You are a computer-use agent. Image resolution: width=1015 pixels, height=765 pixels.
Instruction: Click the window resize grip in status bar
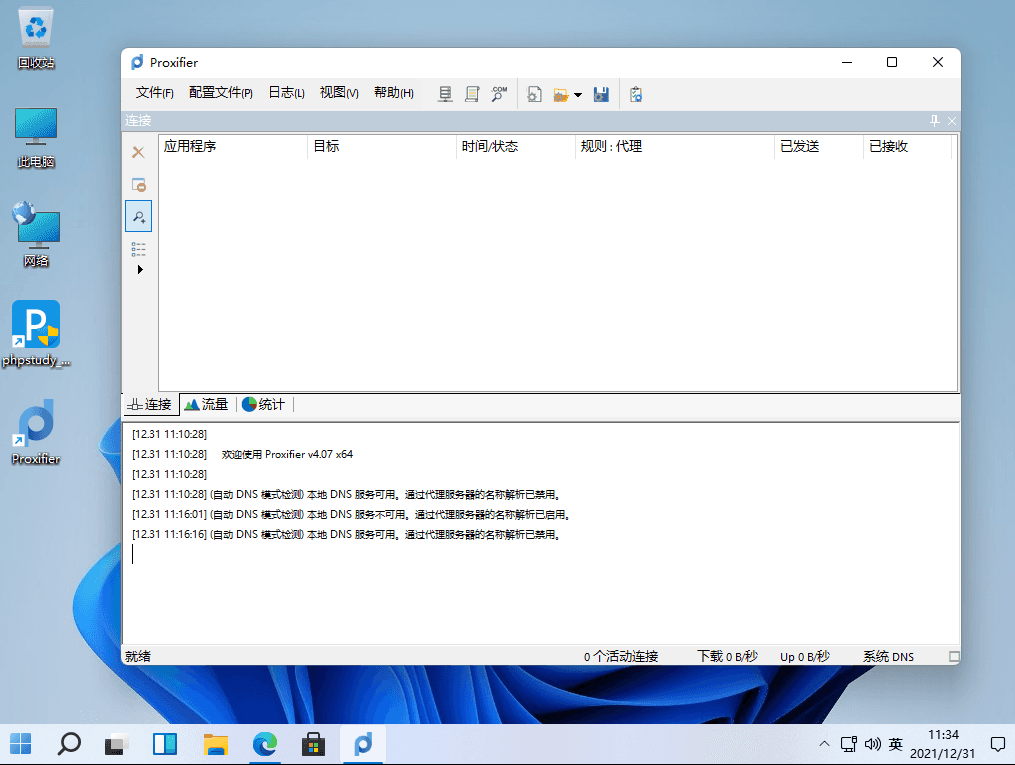[x=954, y=656]
